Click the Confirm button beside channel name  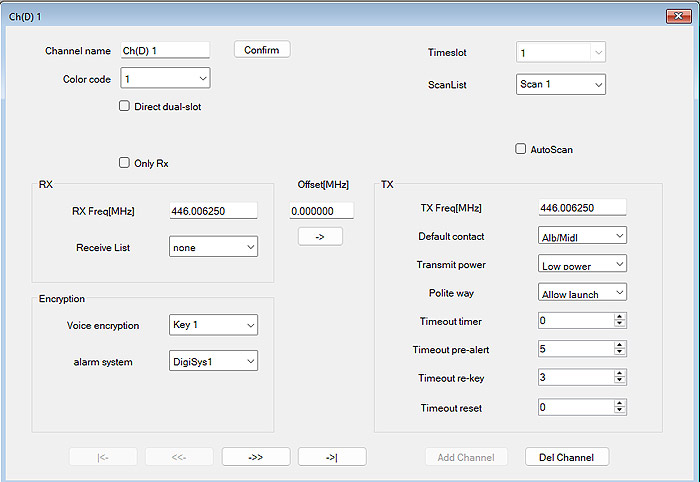pos(262,49)
